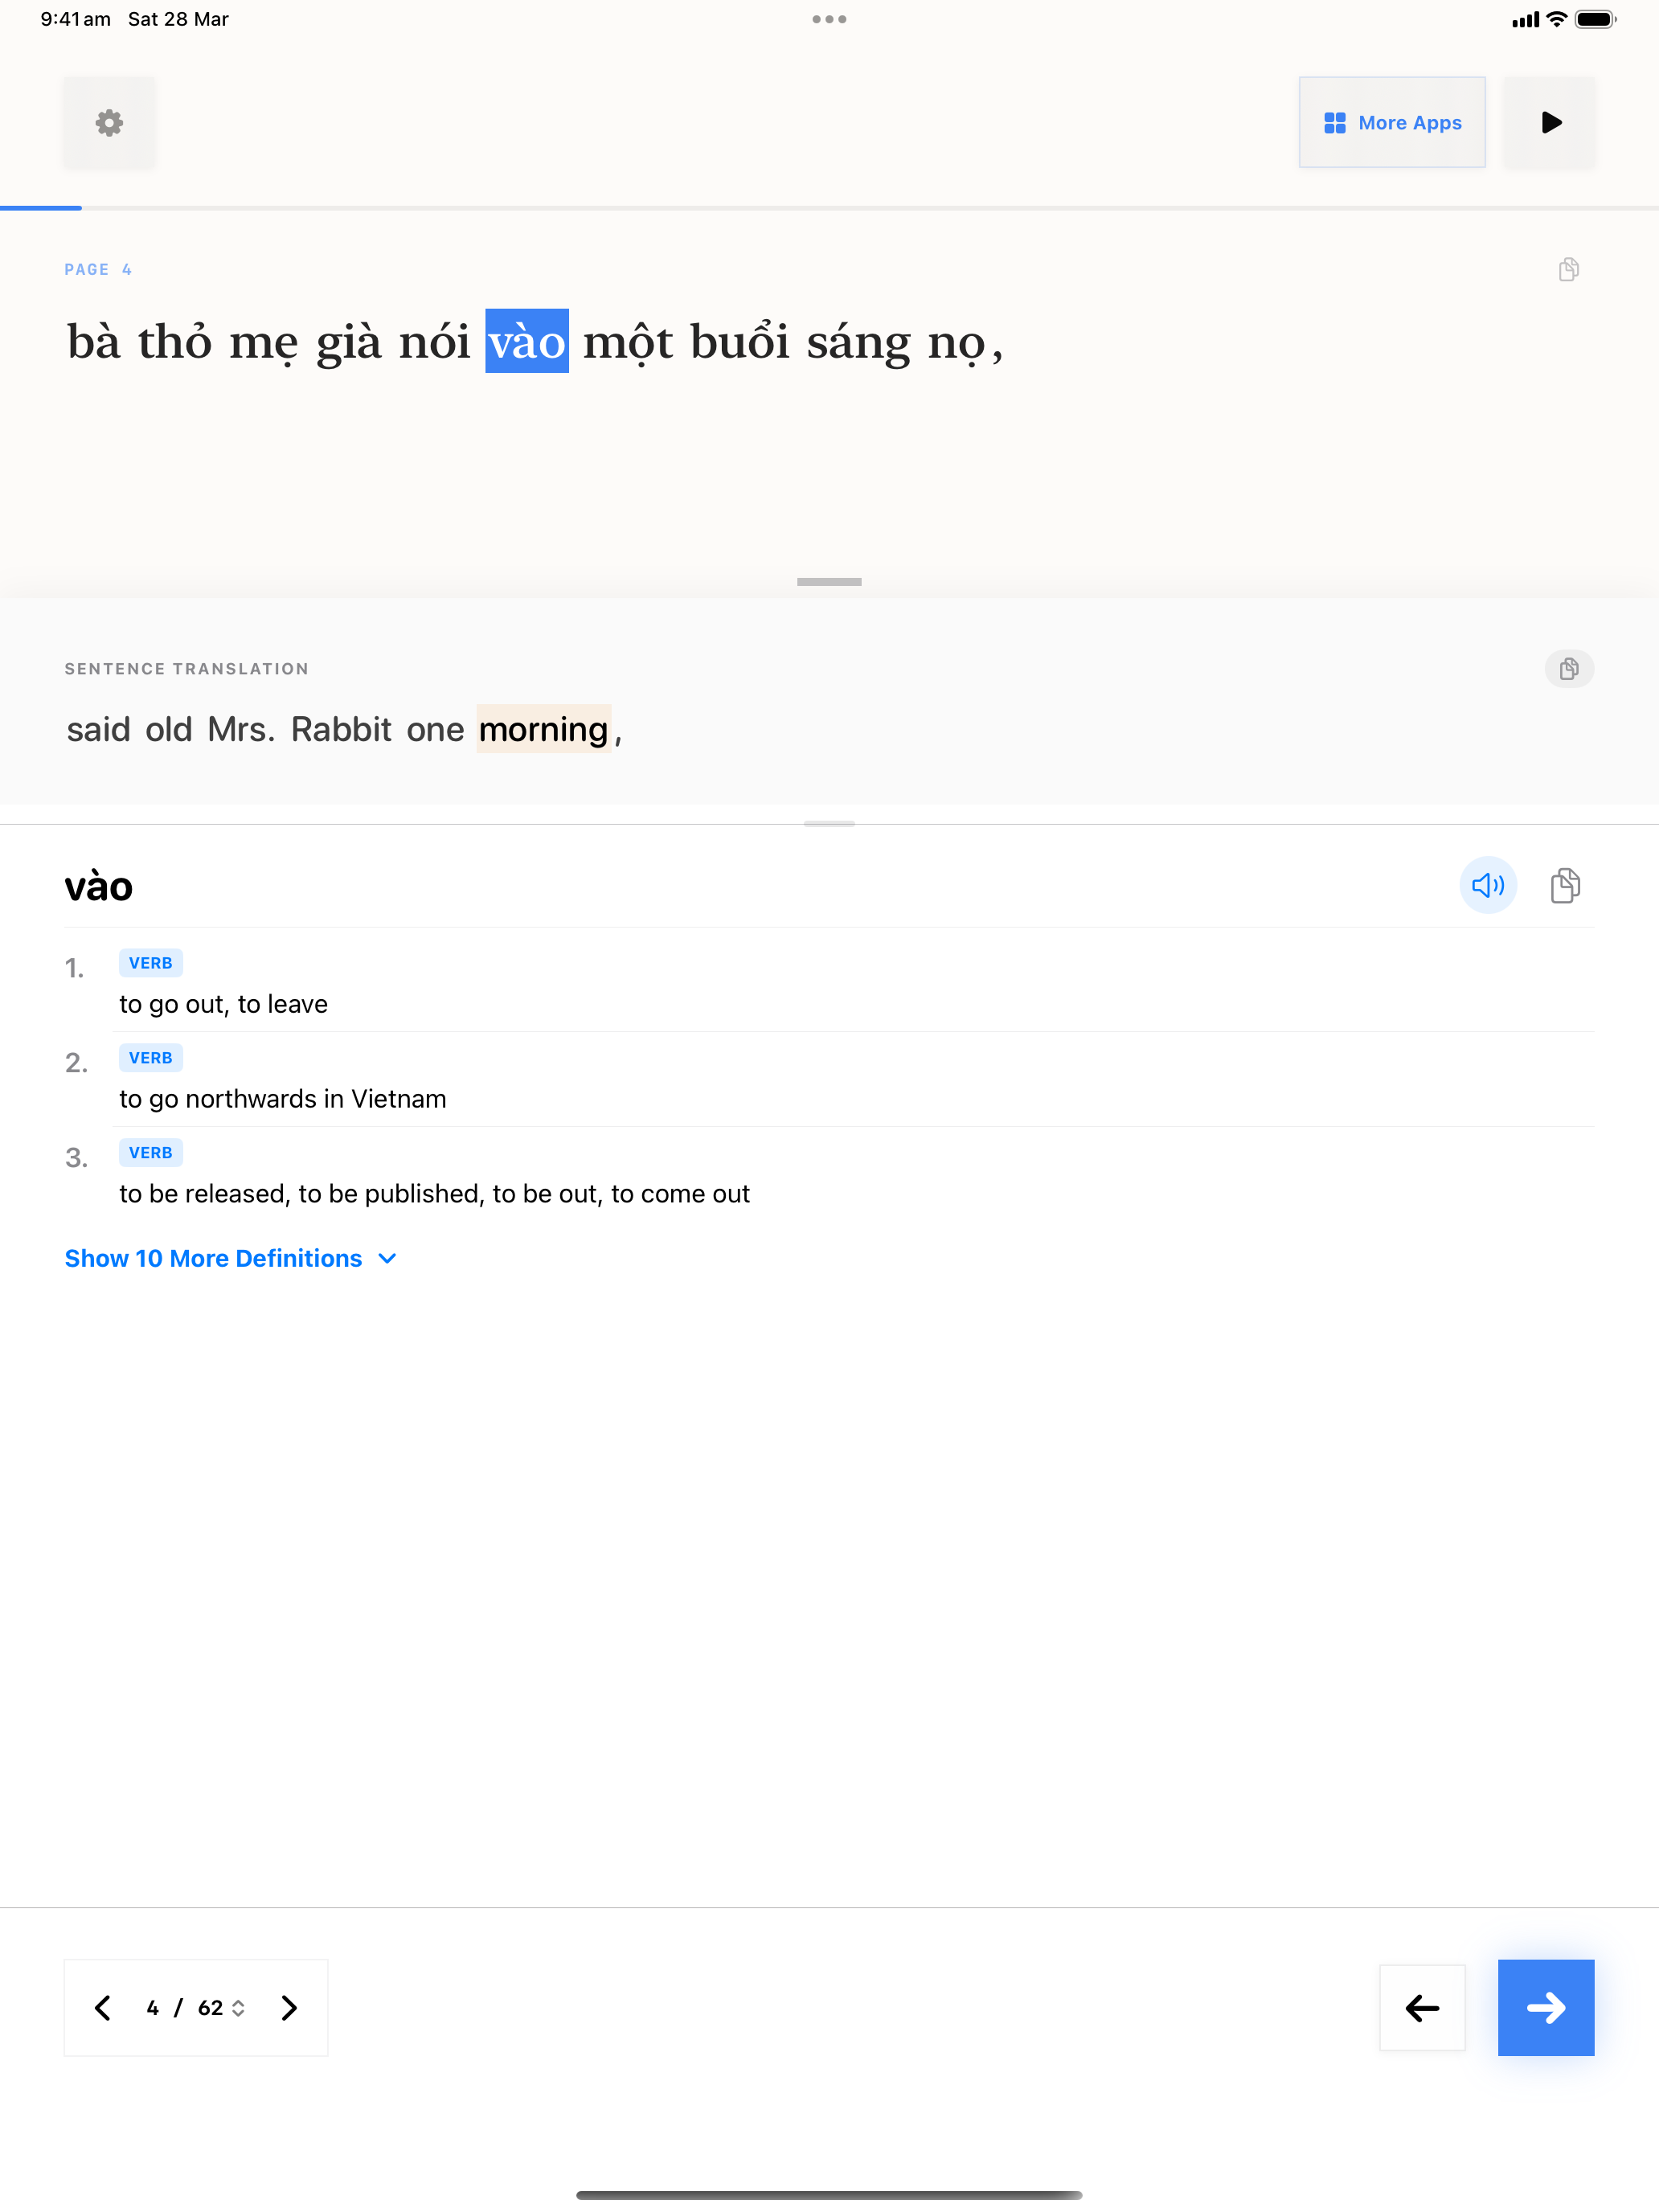Image resolution: width=1659 pixels, height=2212 pixels.
Task: Expand Show 10 More Definitions
Action: coord(230,1258)
